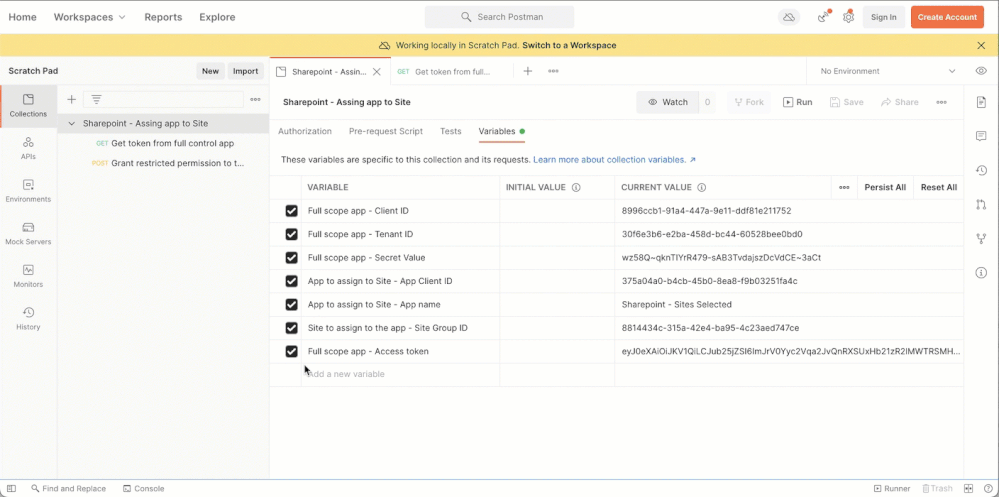Open collections panel three-dot options

(255, 99)
